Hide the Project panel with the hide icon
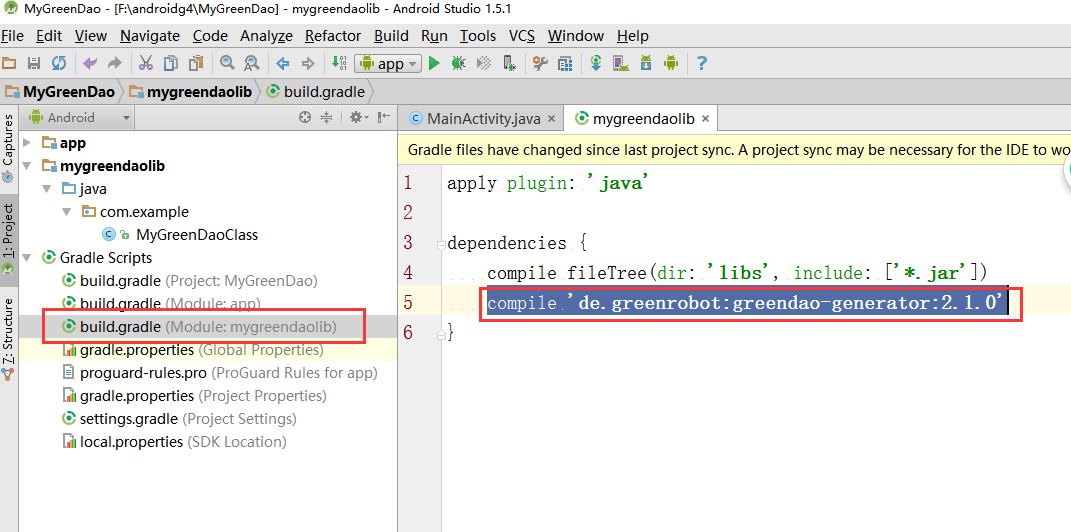Image resolution: width=1071 pixels, height=532 pixels. pos(384,117)
